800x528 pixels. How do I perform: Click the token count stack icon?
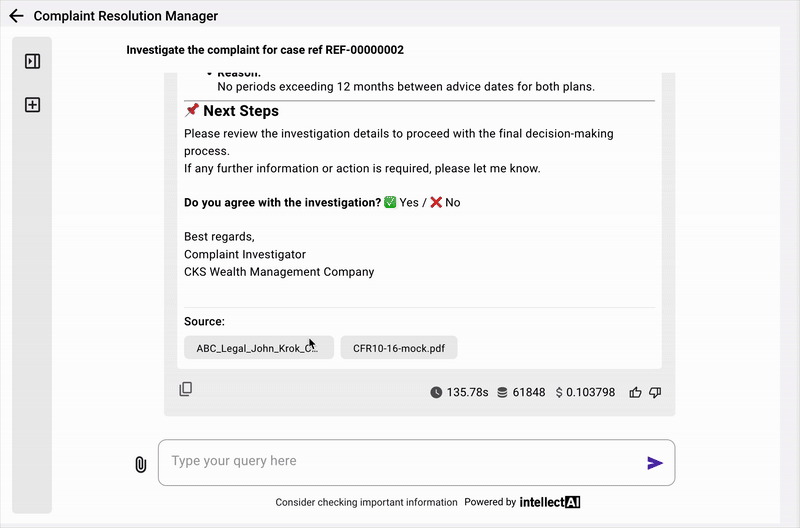point(502,393)
